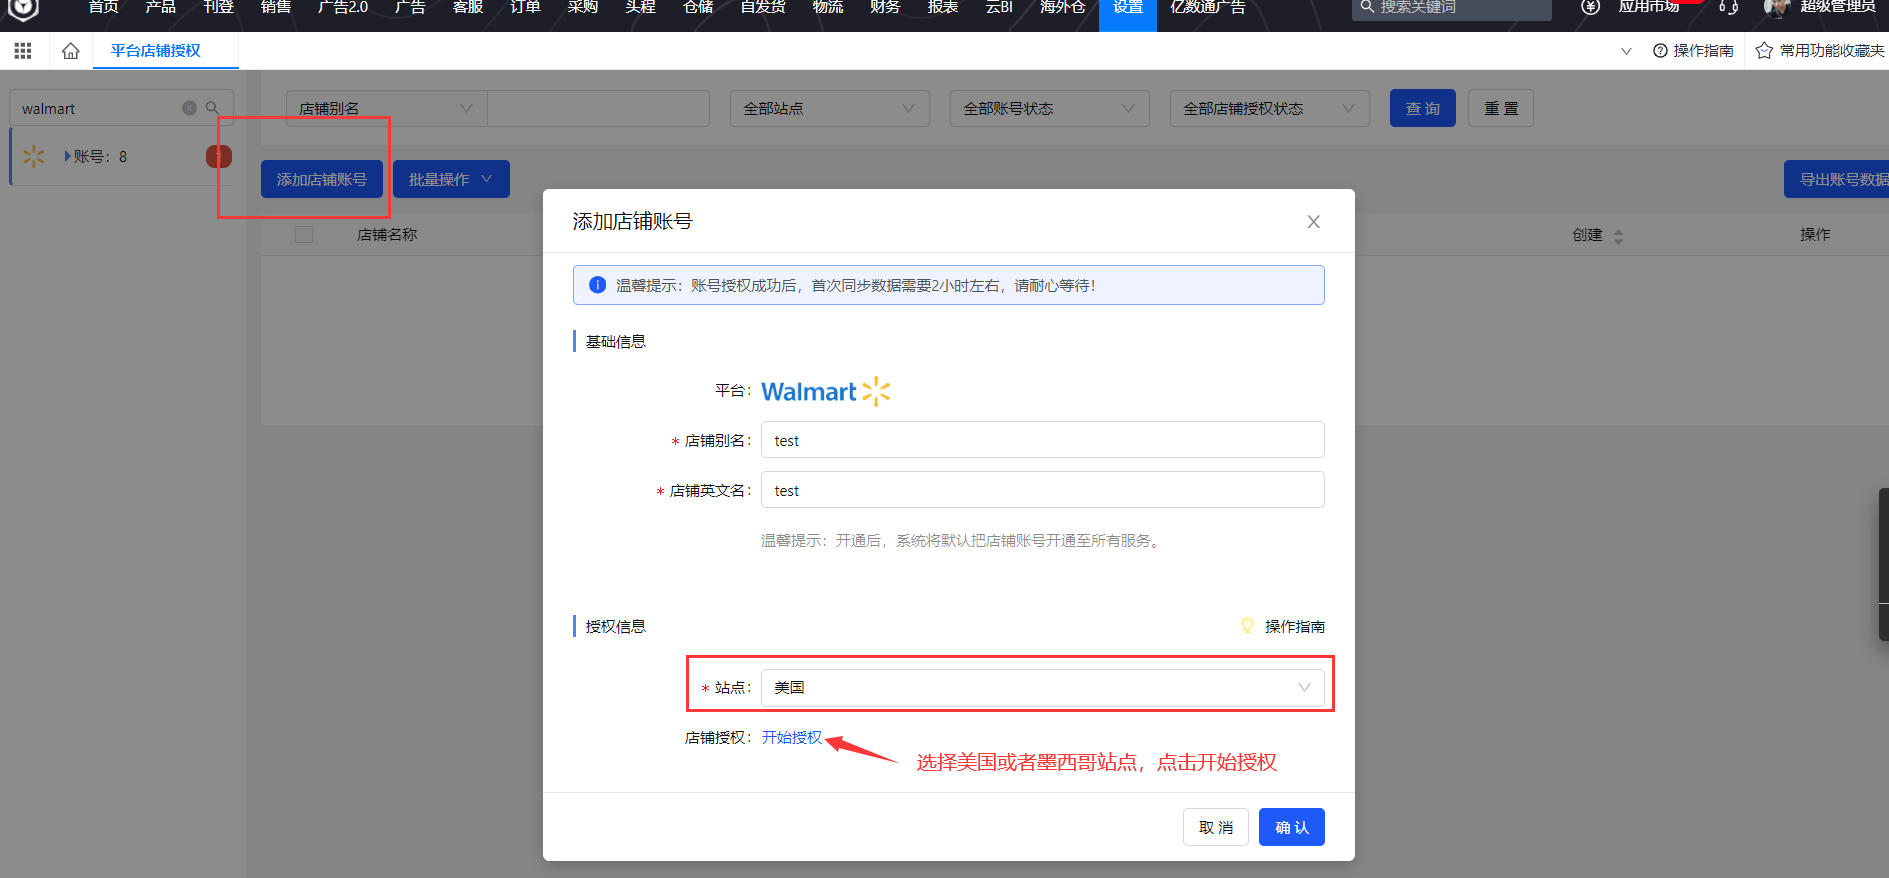The image size is (1889, 878).
Task: Click the 添加店铺账号 button
Action: point(322,179)
